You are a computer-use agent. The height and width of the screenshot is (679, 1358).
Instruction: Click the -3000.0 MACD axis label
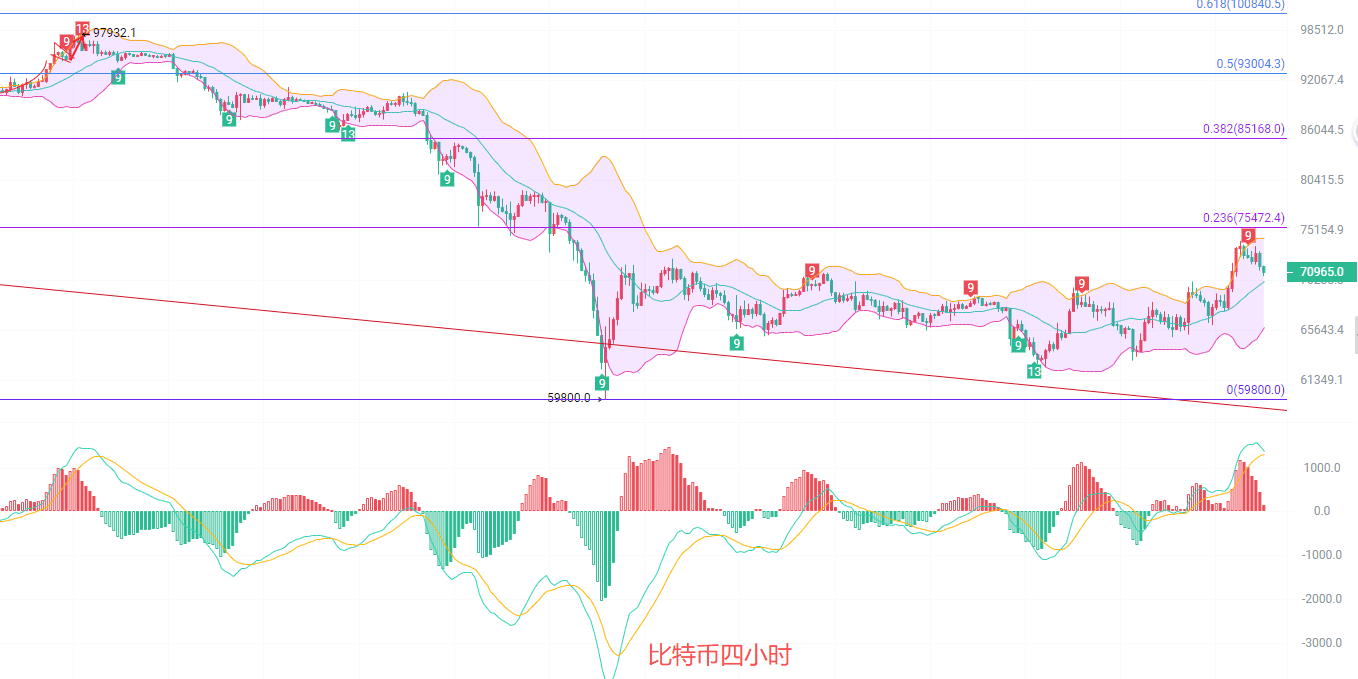click(x=1321, y=643)
